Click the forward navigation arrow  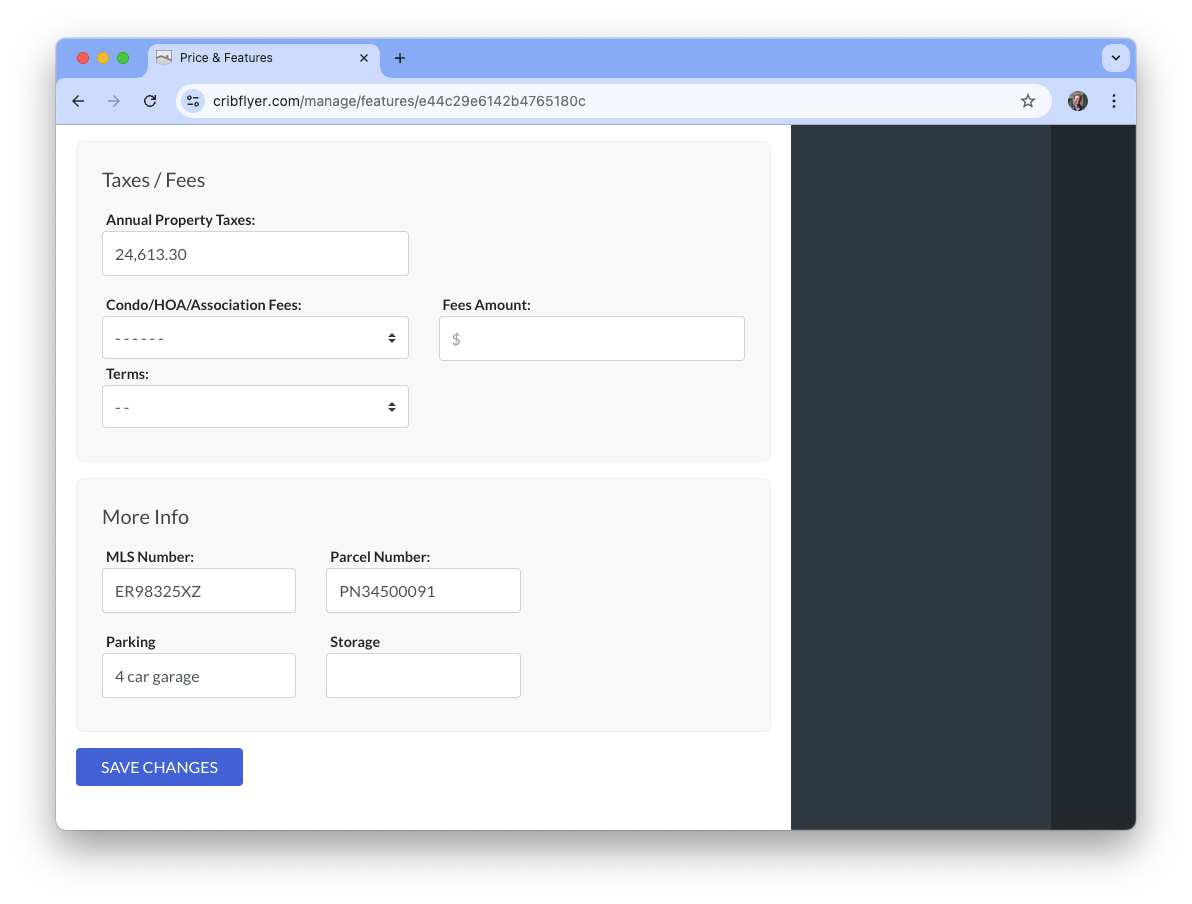pos(114,101)
